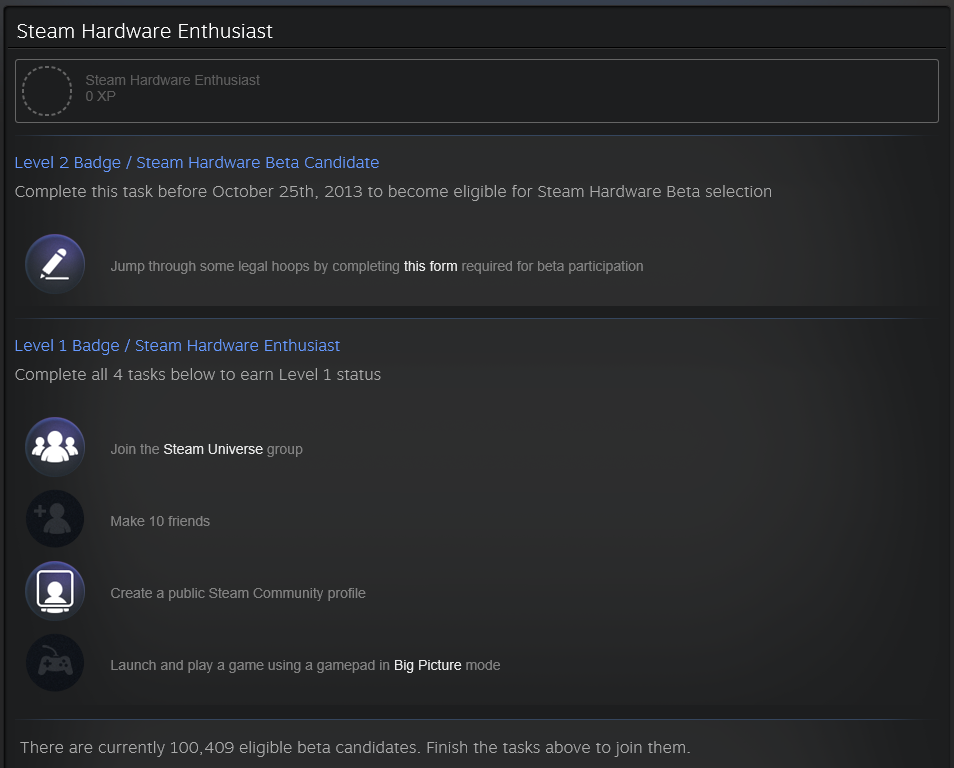
Task: Click the Make 10 friends add-friend icon
Action: pyautogui.click(x=55, y=519)
